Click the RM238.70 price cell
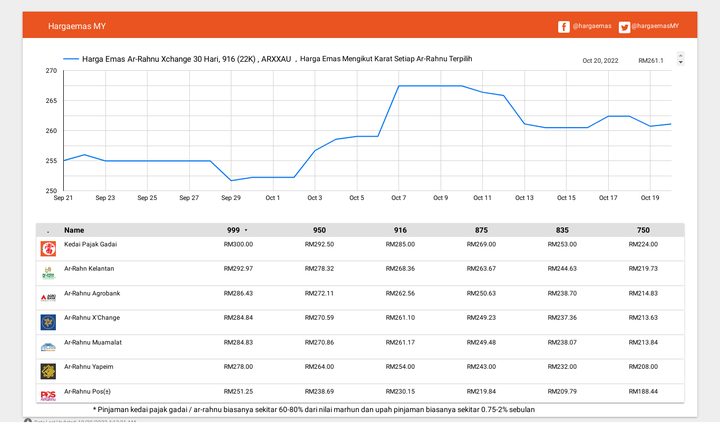The height and width of the screenshot is (430, 720). [x=562, y=294]
